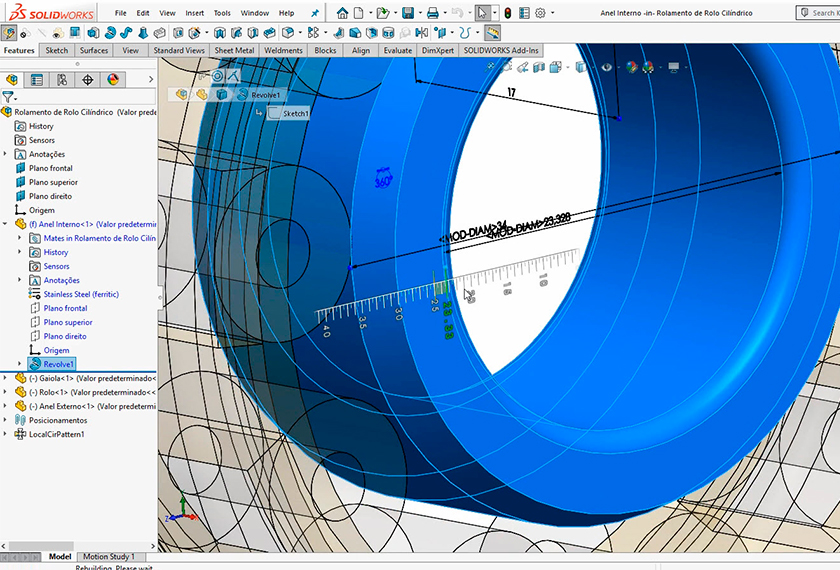Open the DisplayManager color wheel tab

(113, 80)
